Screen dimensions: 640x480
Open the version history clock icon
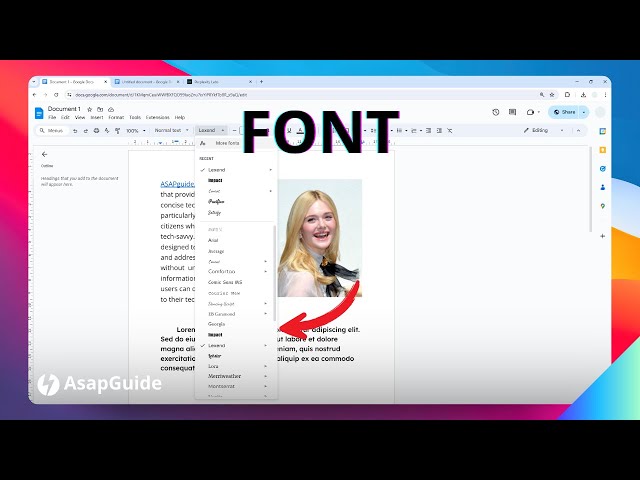(x=496, y=112)
